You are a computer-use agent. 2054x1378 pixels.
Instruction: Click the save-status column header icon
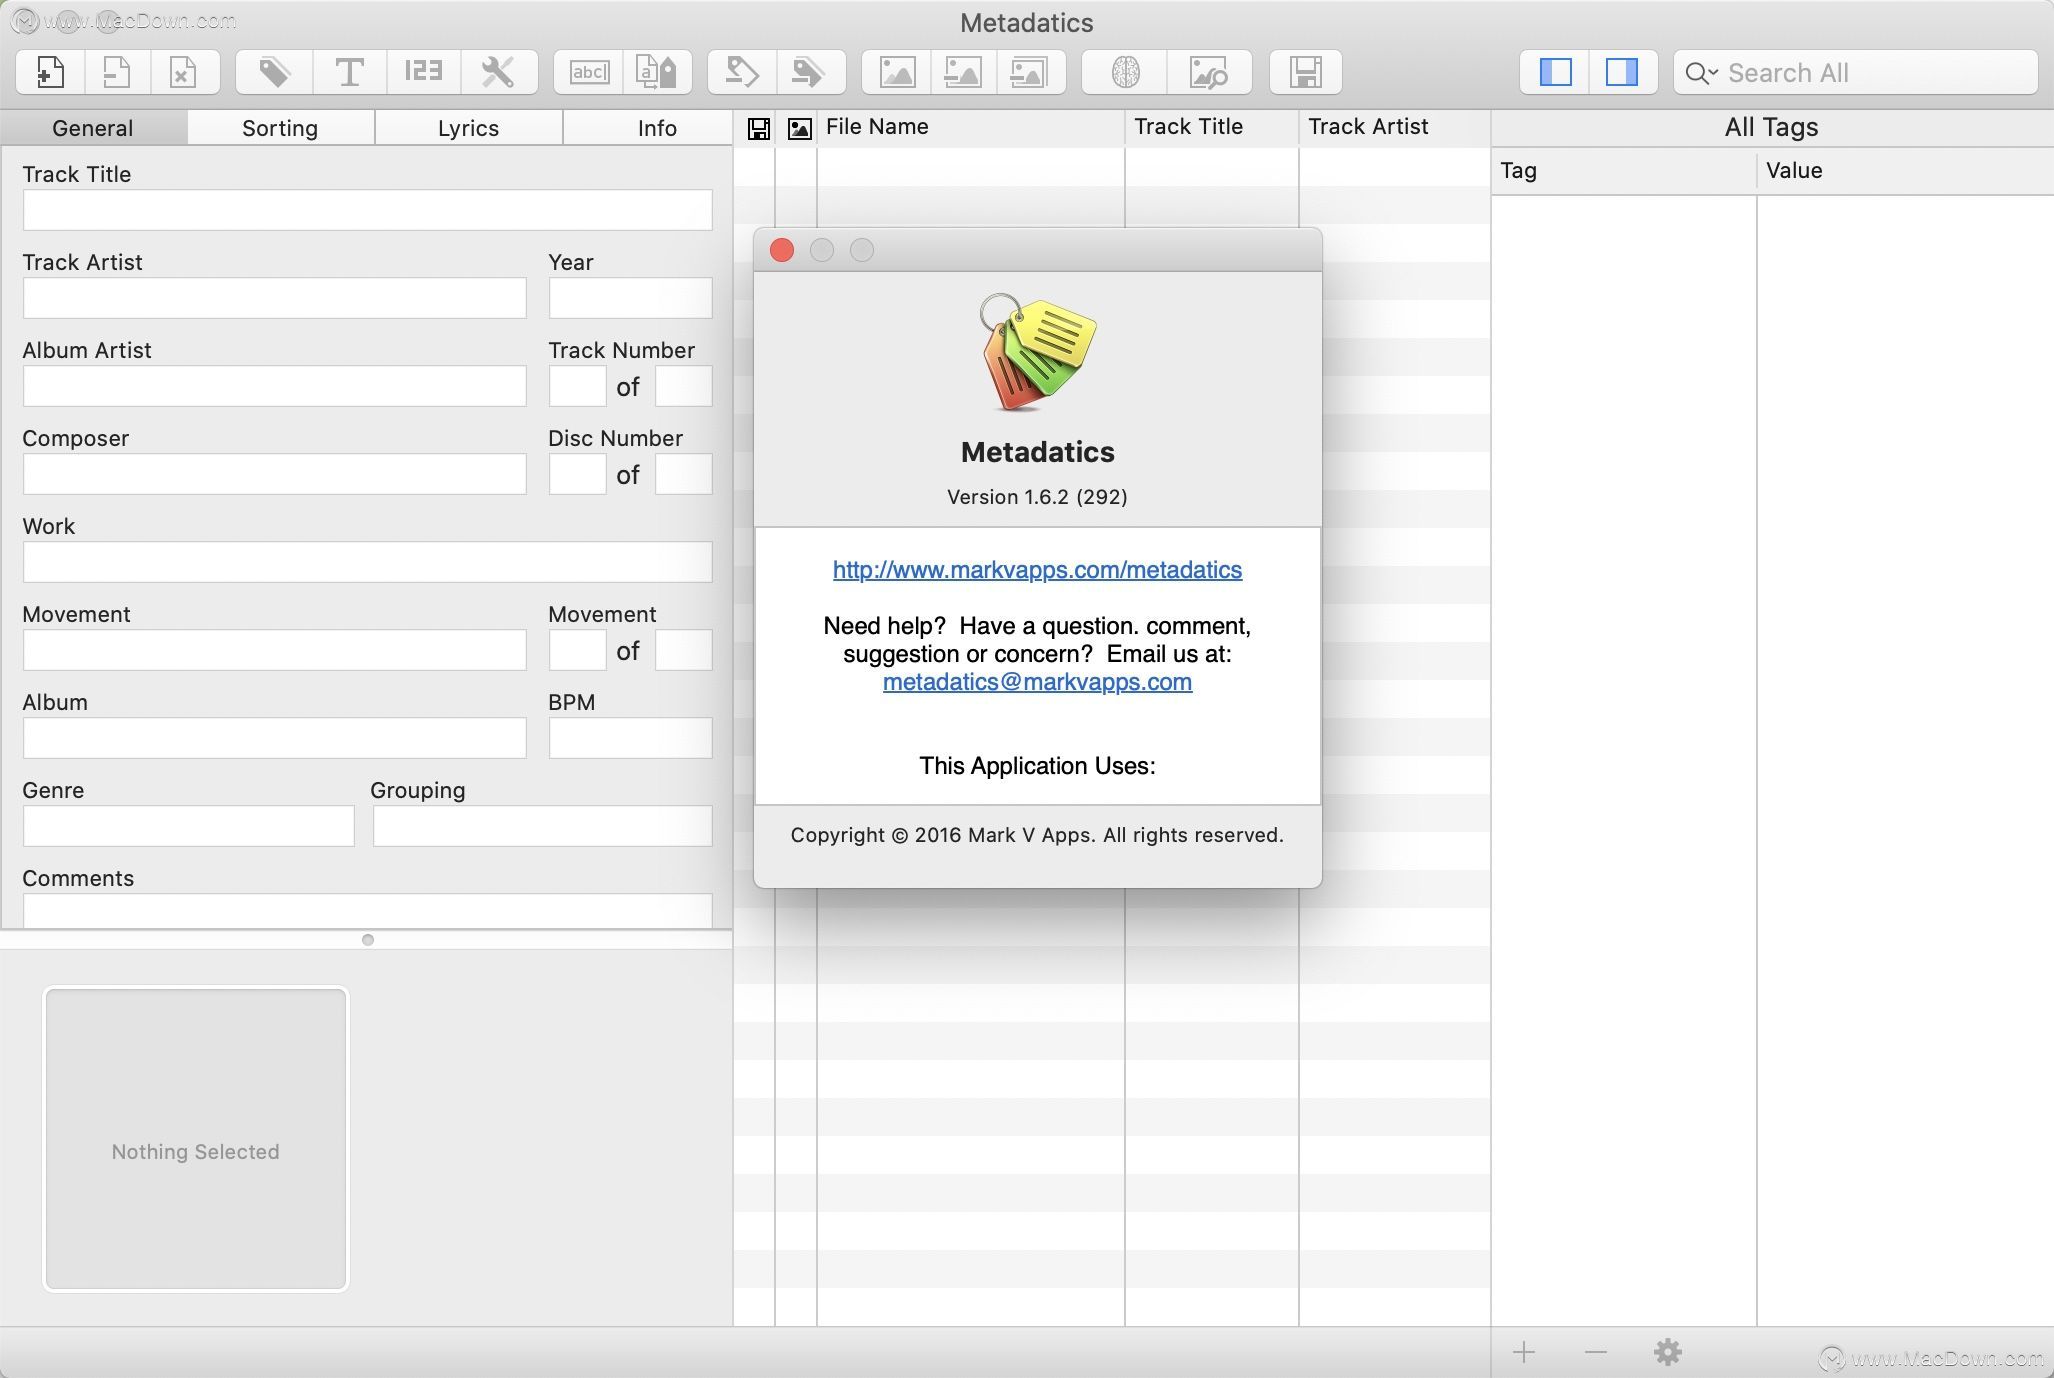coord(759,128)
